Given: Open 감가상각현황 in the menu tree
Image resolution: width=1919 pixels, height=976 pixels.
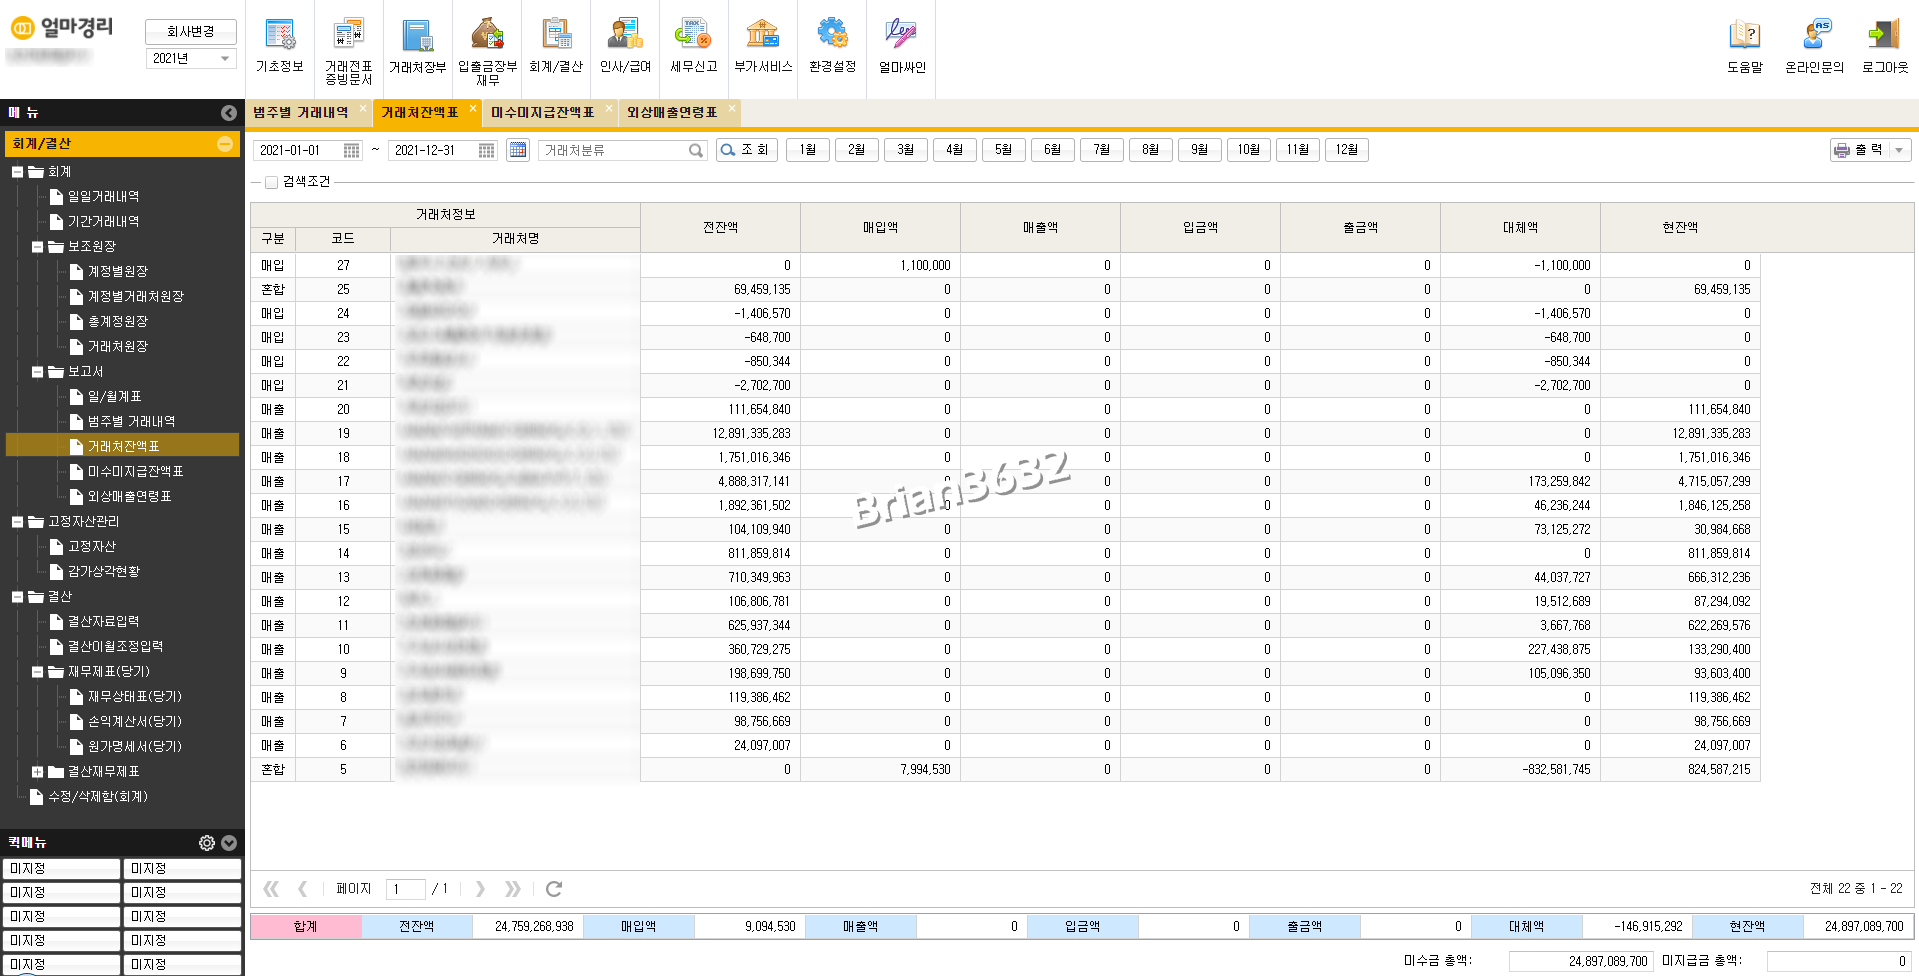Looking at the screenshot, I should pyautogui.click(x=104, y=572).
